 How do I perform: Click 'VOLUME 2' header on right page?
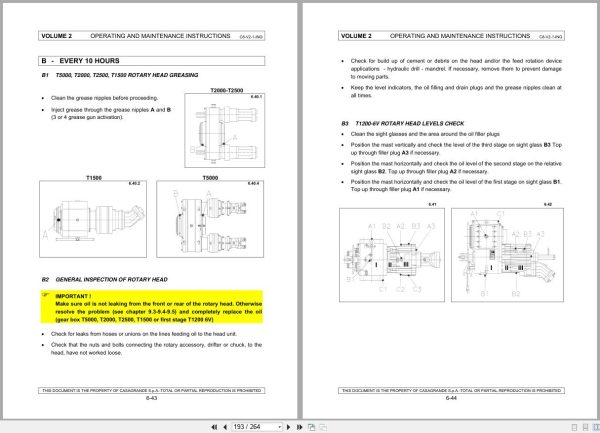point(356,36)
